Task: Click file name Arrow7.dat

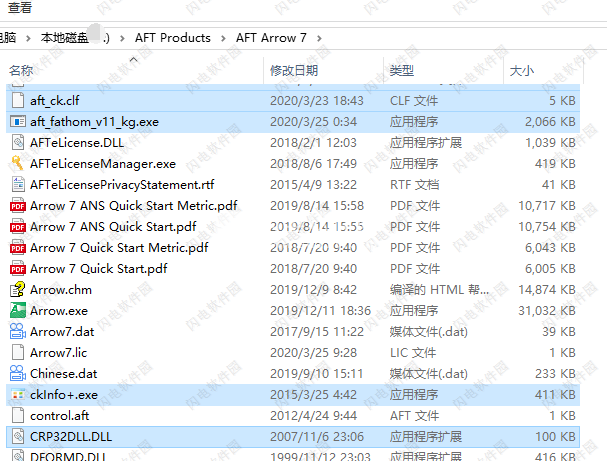Action: click(62, 332)
